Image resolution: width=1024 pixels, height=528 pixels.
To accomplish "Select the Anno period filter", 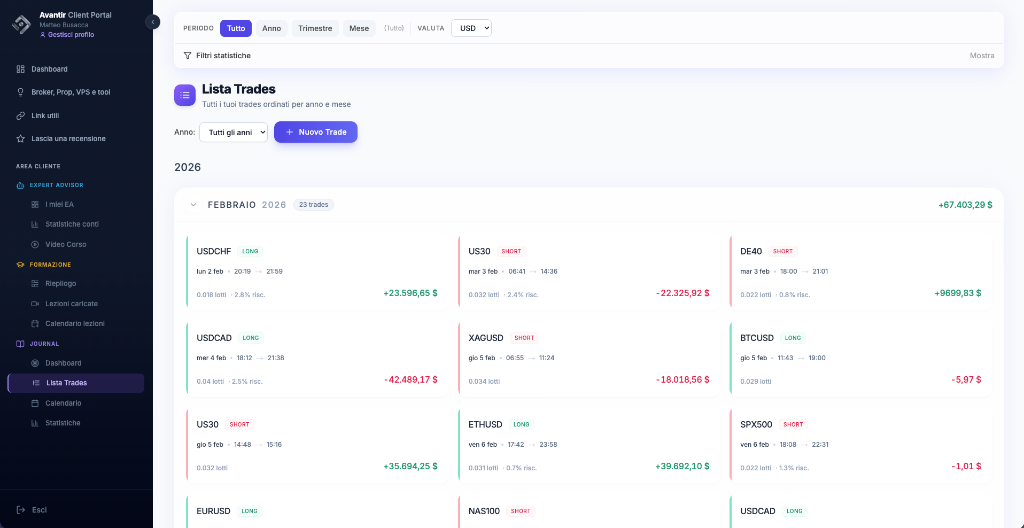I will [272, 28].
